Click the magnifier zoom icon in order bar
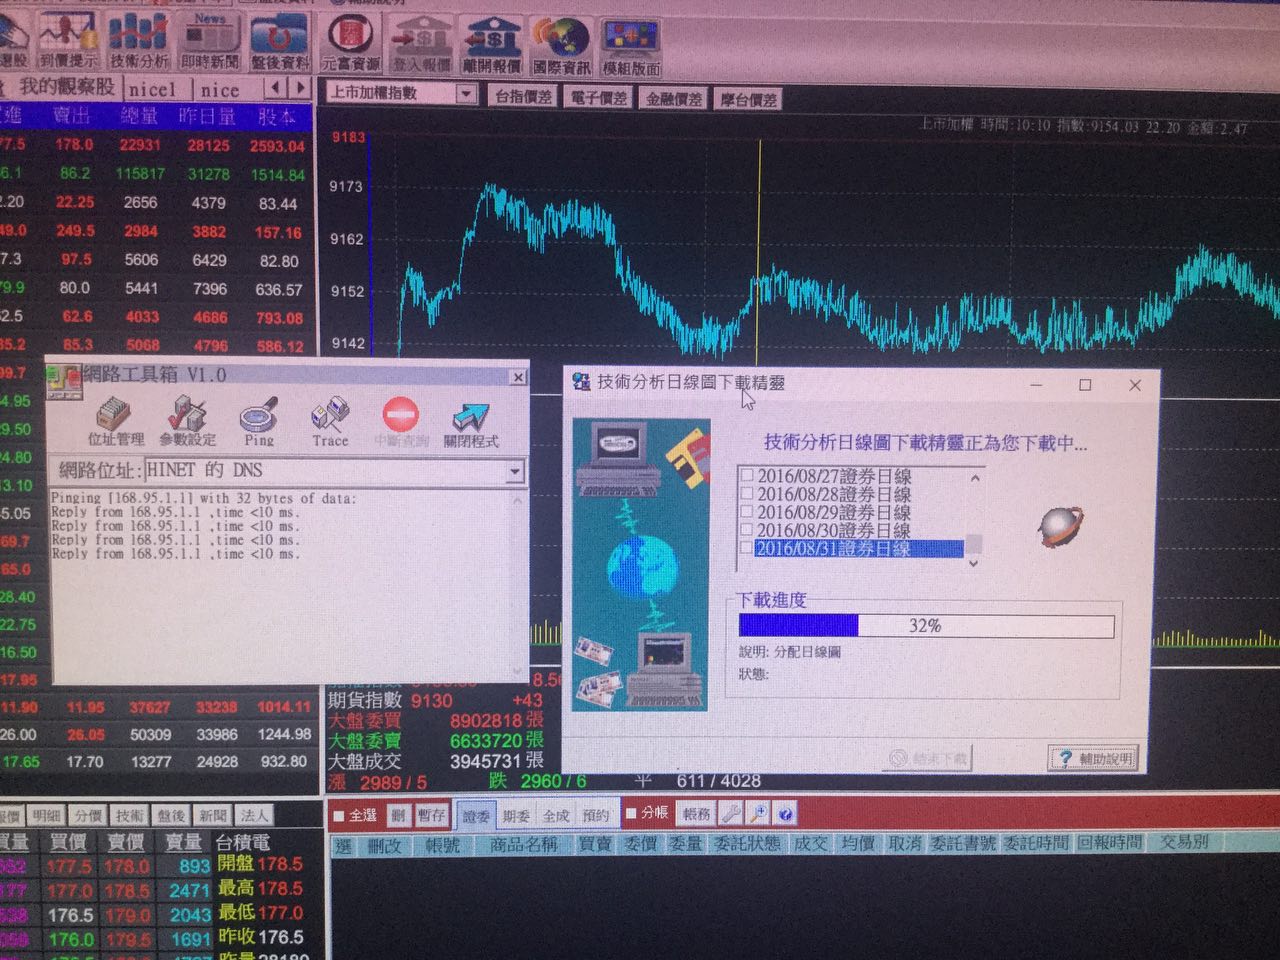Screen dimensions: 1280x960 (759, 814)
